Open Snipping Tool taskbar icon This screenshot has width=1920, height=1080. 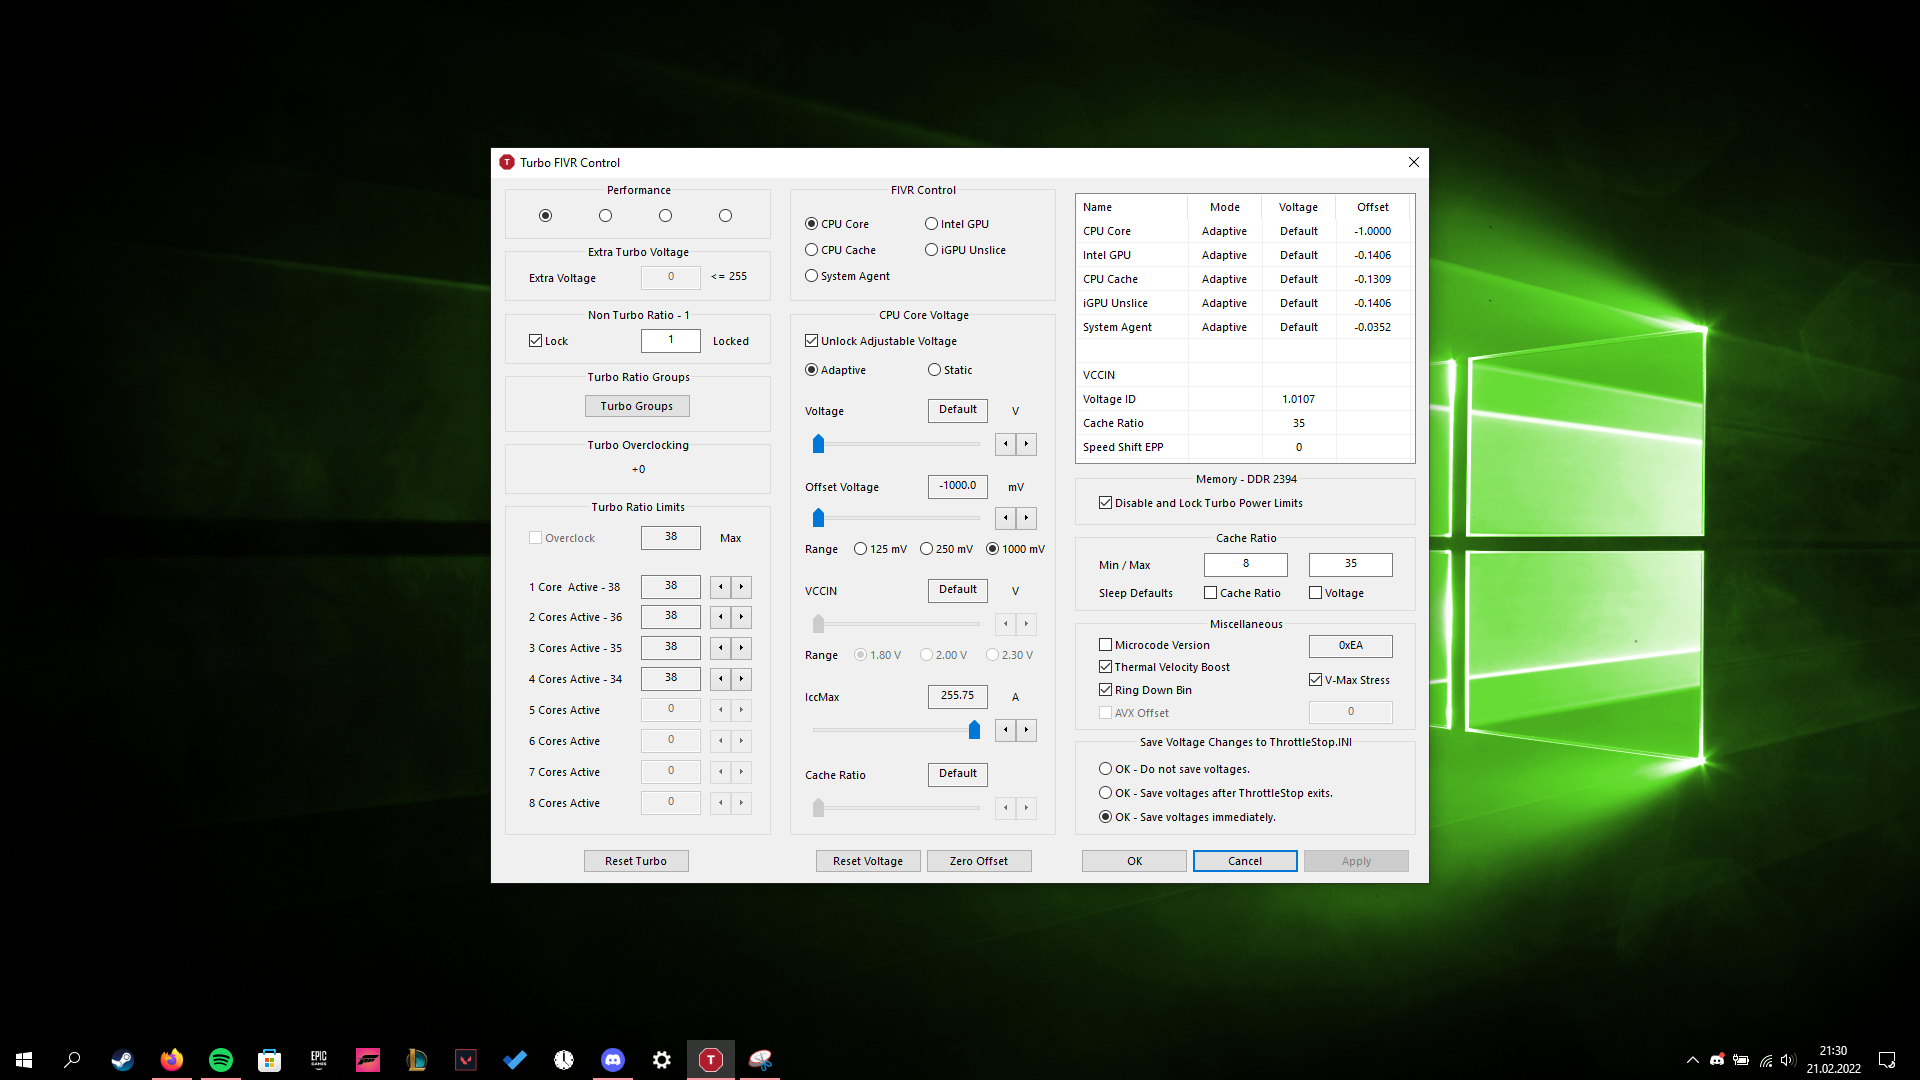tap(760, 1060)
